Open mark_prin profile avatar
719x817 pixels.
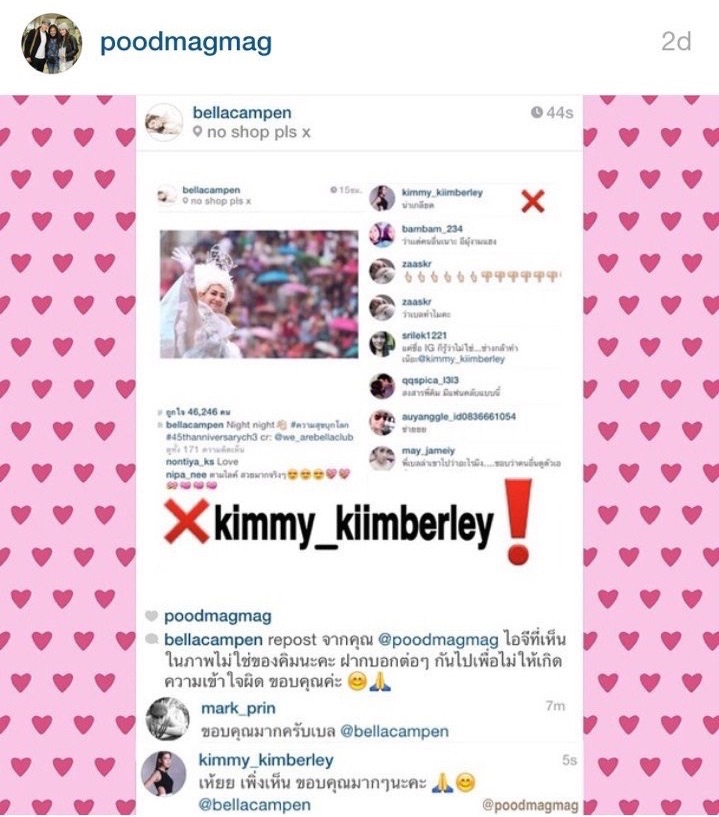pyautogui.click(x=167, y=719)
